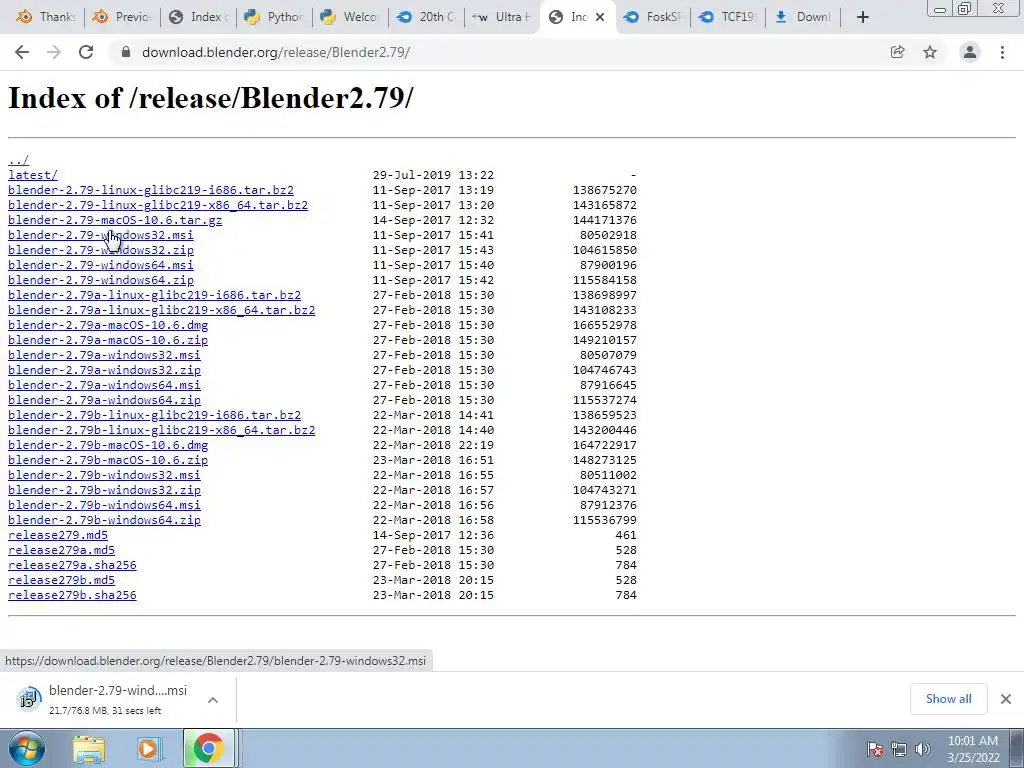Open a new tab with plus icon
This screenshot has height=768, width=1024.
(x=863, y=18)
